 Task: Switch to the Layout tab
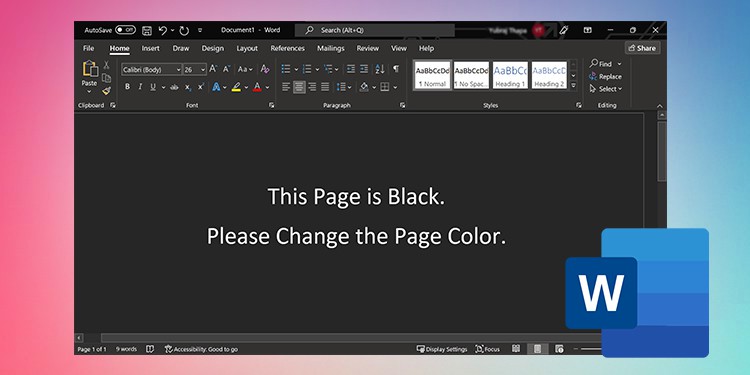tap(247, 48)
